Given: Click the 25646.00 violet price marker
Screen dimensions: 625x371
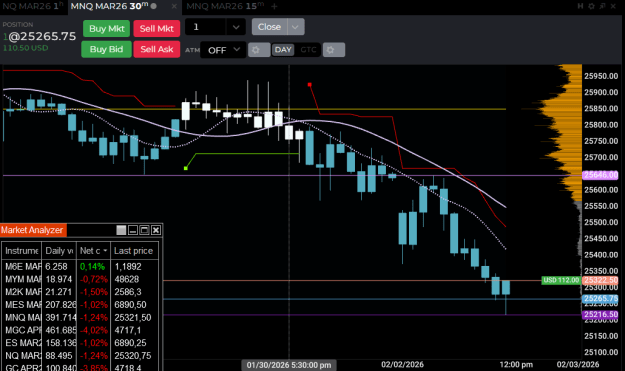Looking at the screenshot, I should pyautogui.click(x=601, y=175).
